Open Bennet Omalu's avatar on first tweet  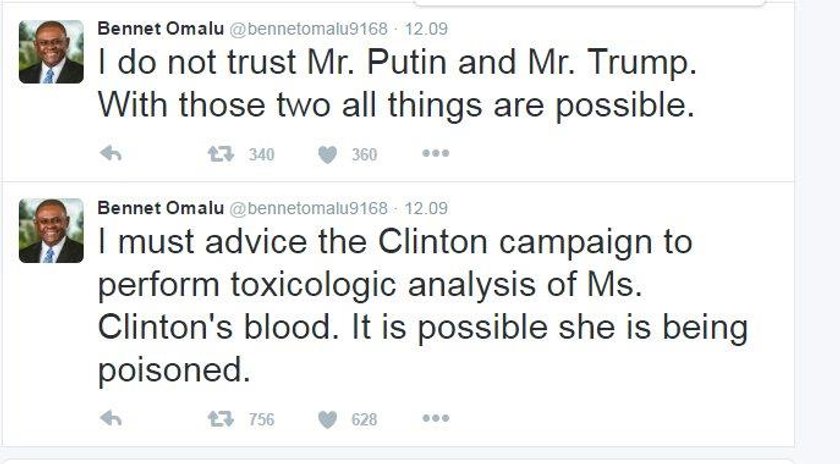pos(51,51)
